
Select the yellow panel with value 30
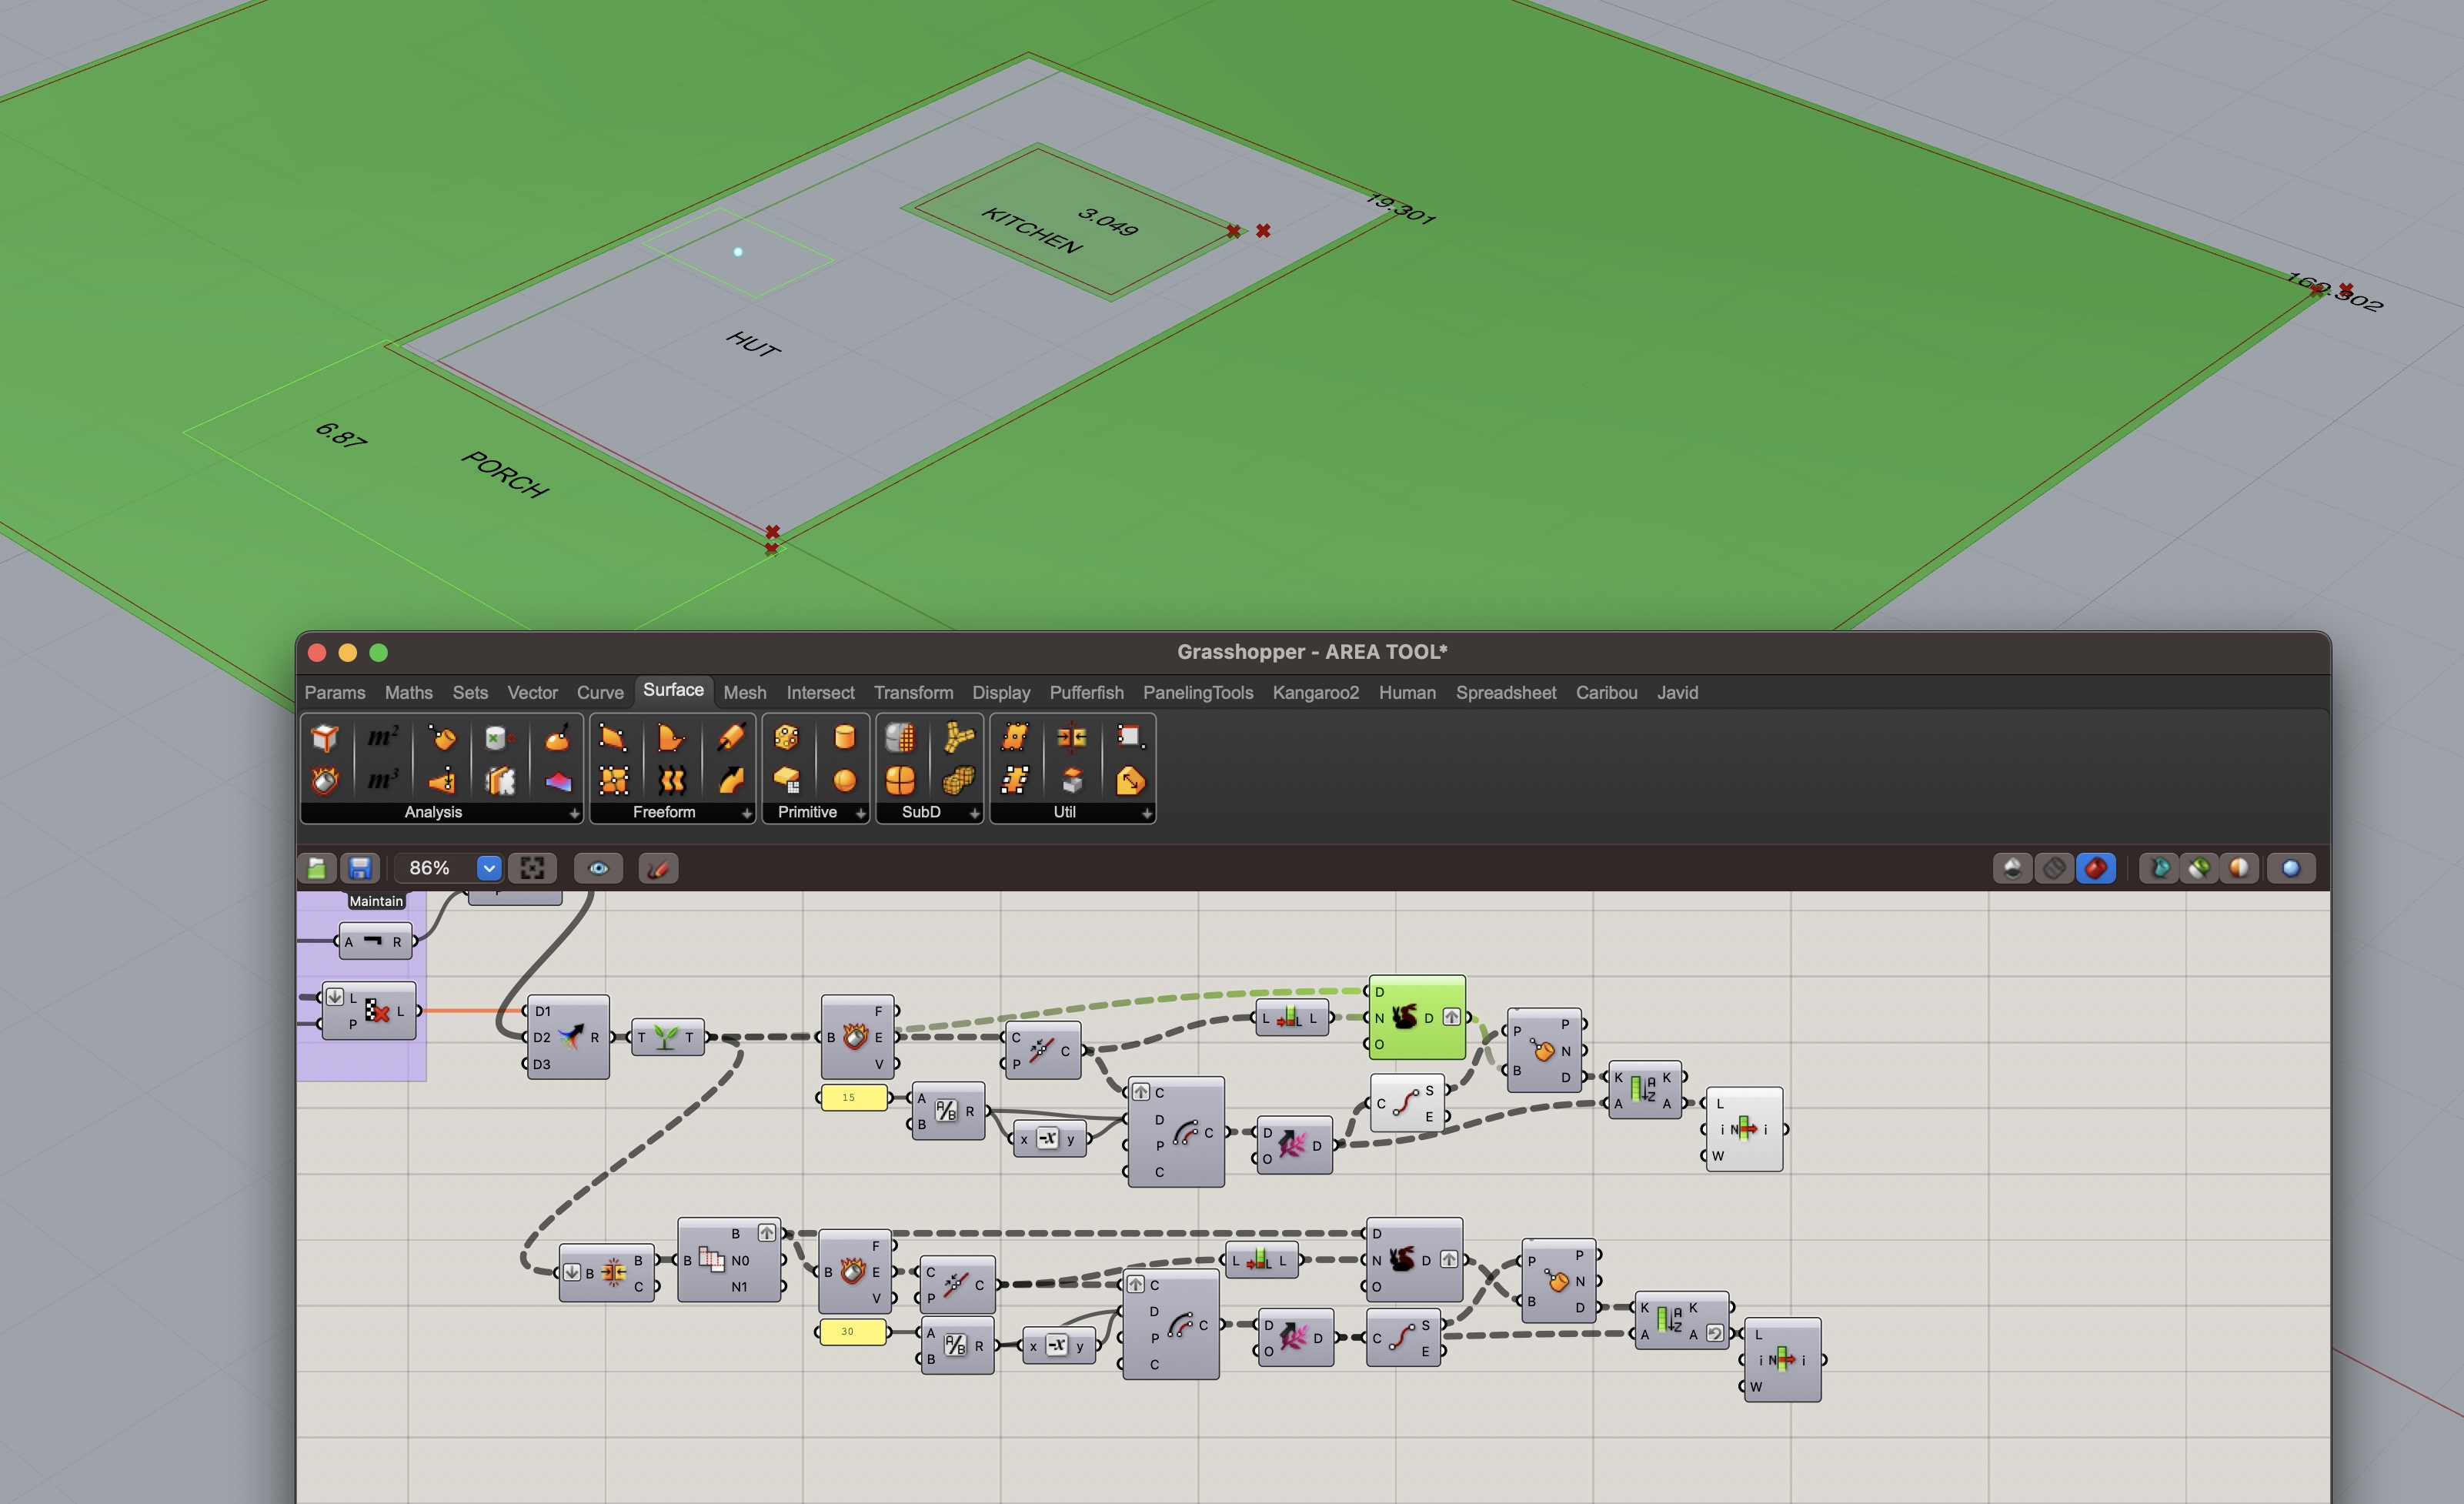[853, 1331]
